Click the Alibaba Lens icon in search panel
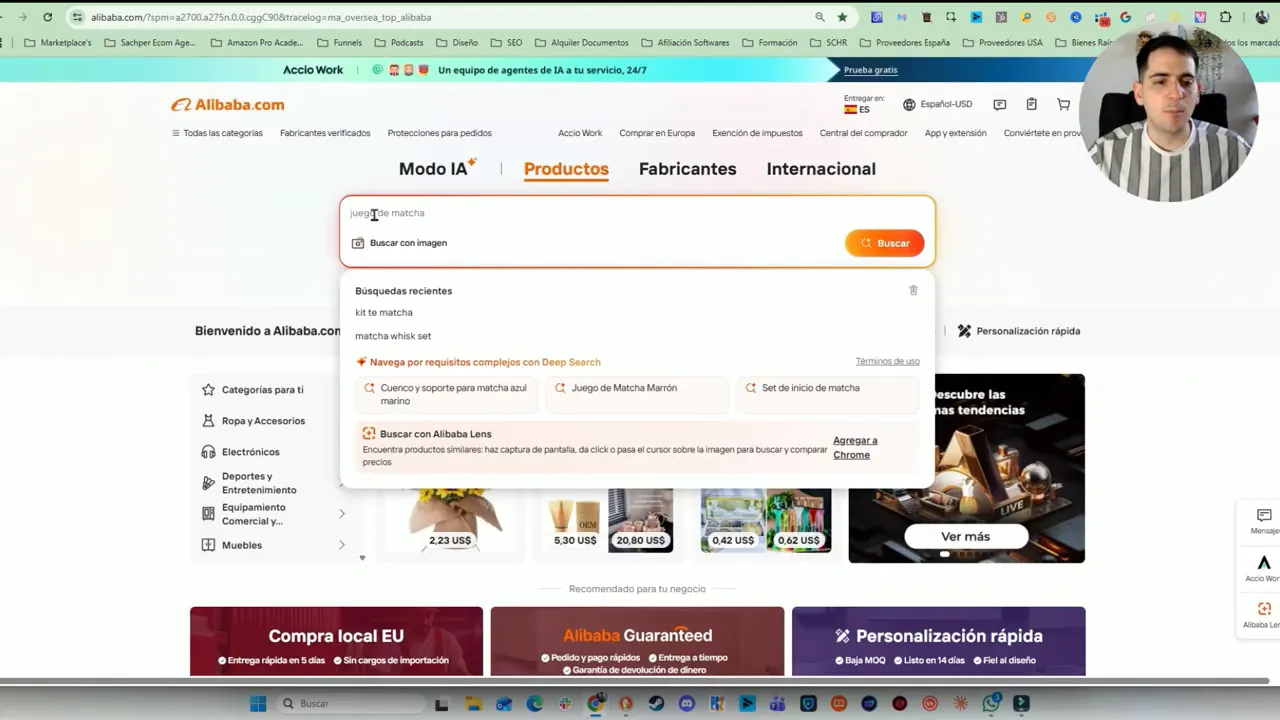1280x720 pixels. [x=369, y=434]
